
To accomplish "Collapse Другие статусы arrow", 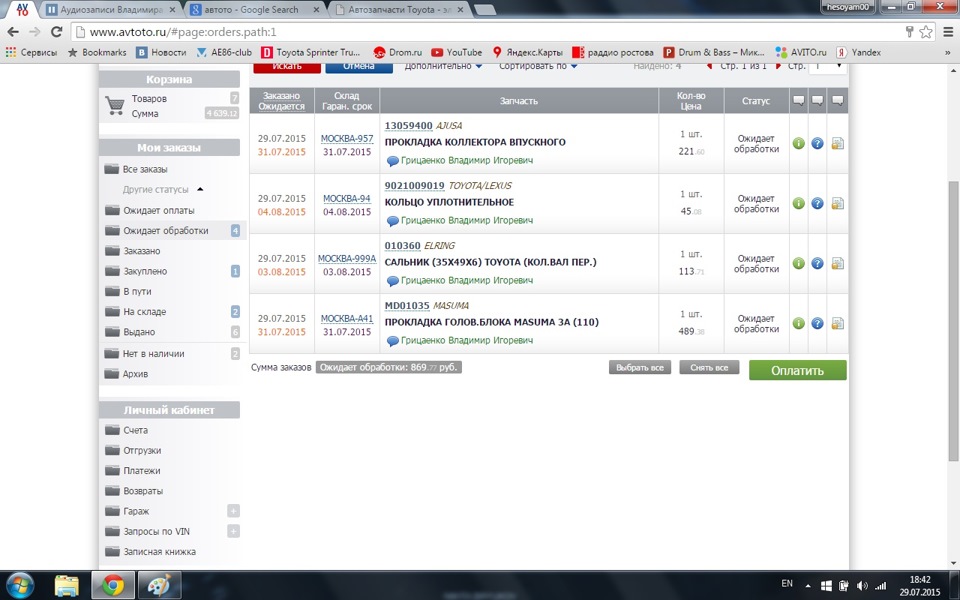I will 200,189.
